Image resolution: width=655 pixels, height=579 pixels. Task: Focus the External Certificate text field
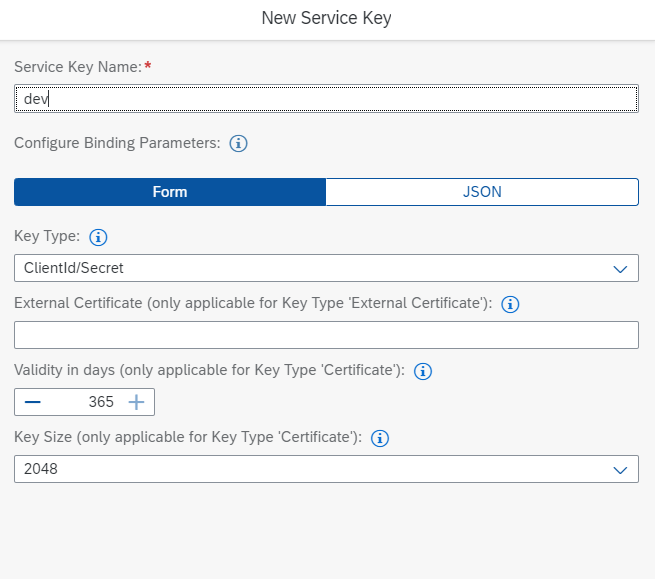click(326, 335)
